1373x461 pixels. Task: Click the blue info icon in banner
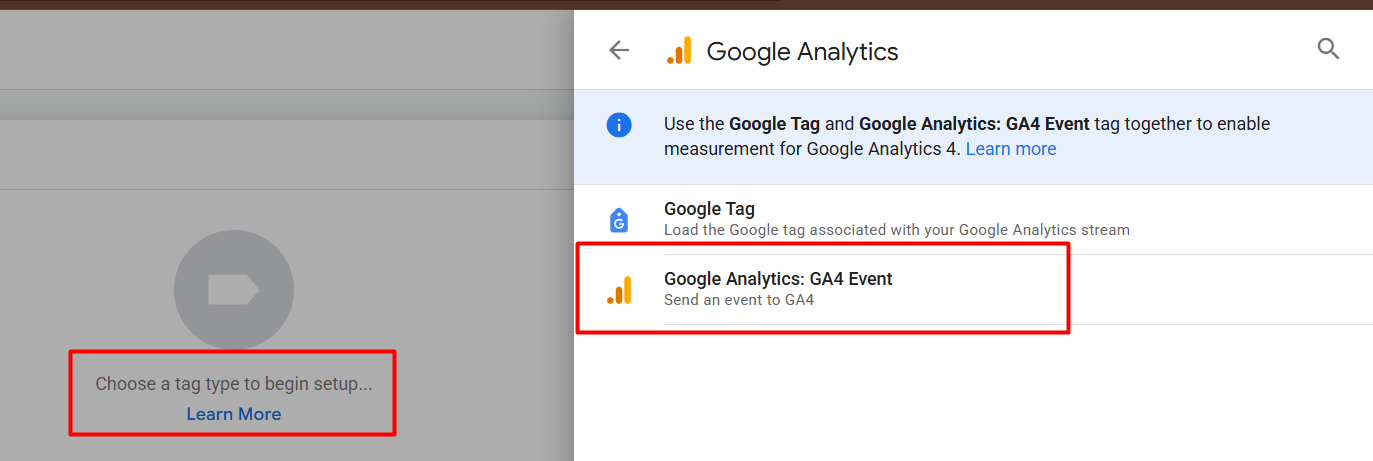pos(619,125)
